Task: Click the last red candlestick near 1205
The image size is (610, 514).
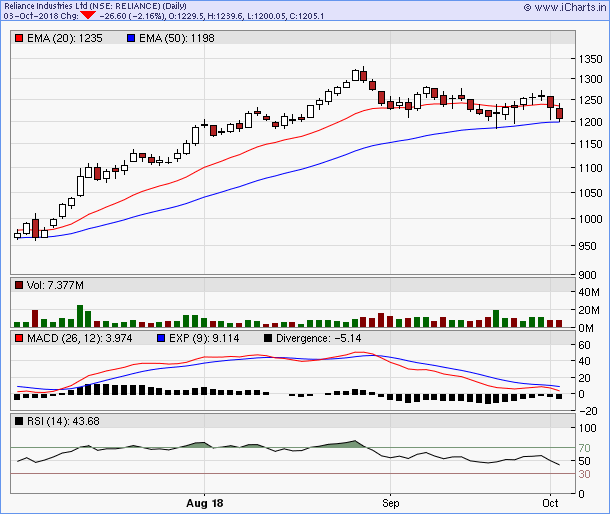Action: [x=559, y=114]
